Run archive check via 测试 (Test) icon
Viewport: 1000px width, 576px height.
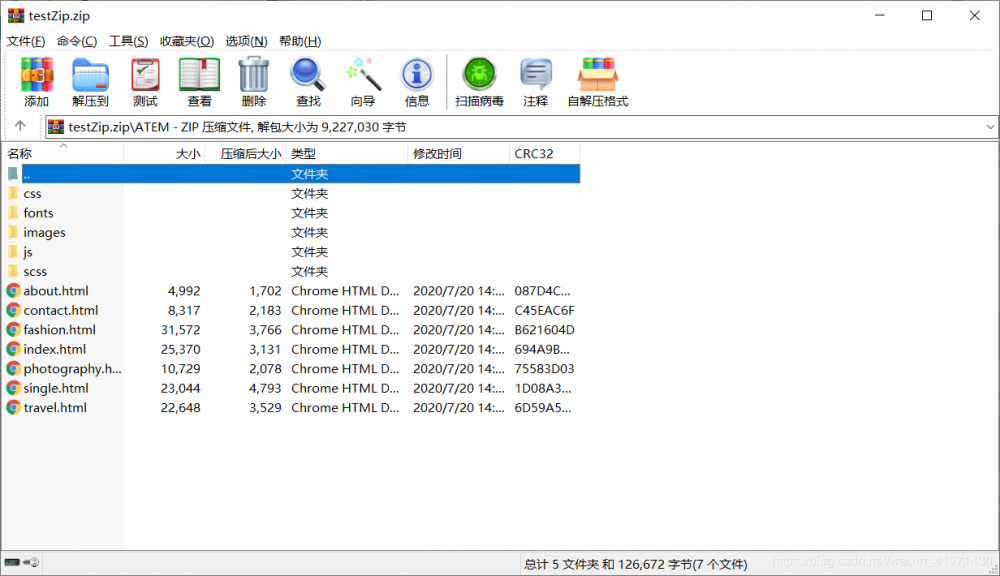tap(144, 80)
